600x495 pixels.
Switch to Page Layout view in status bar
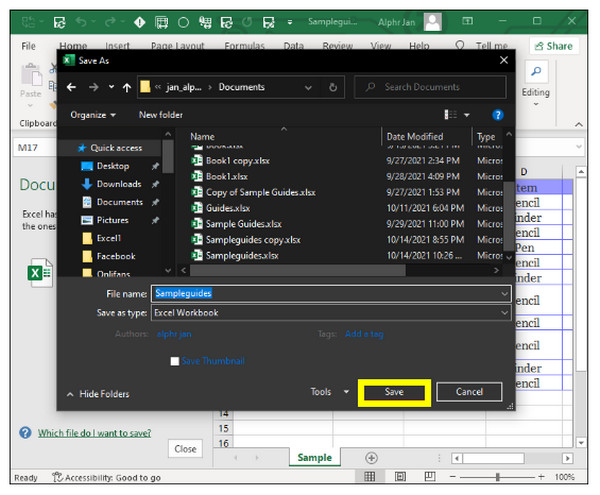[x=400, y=477]
